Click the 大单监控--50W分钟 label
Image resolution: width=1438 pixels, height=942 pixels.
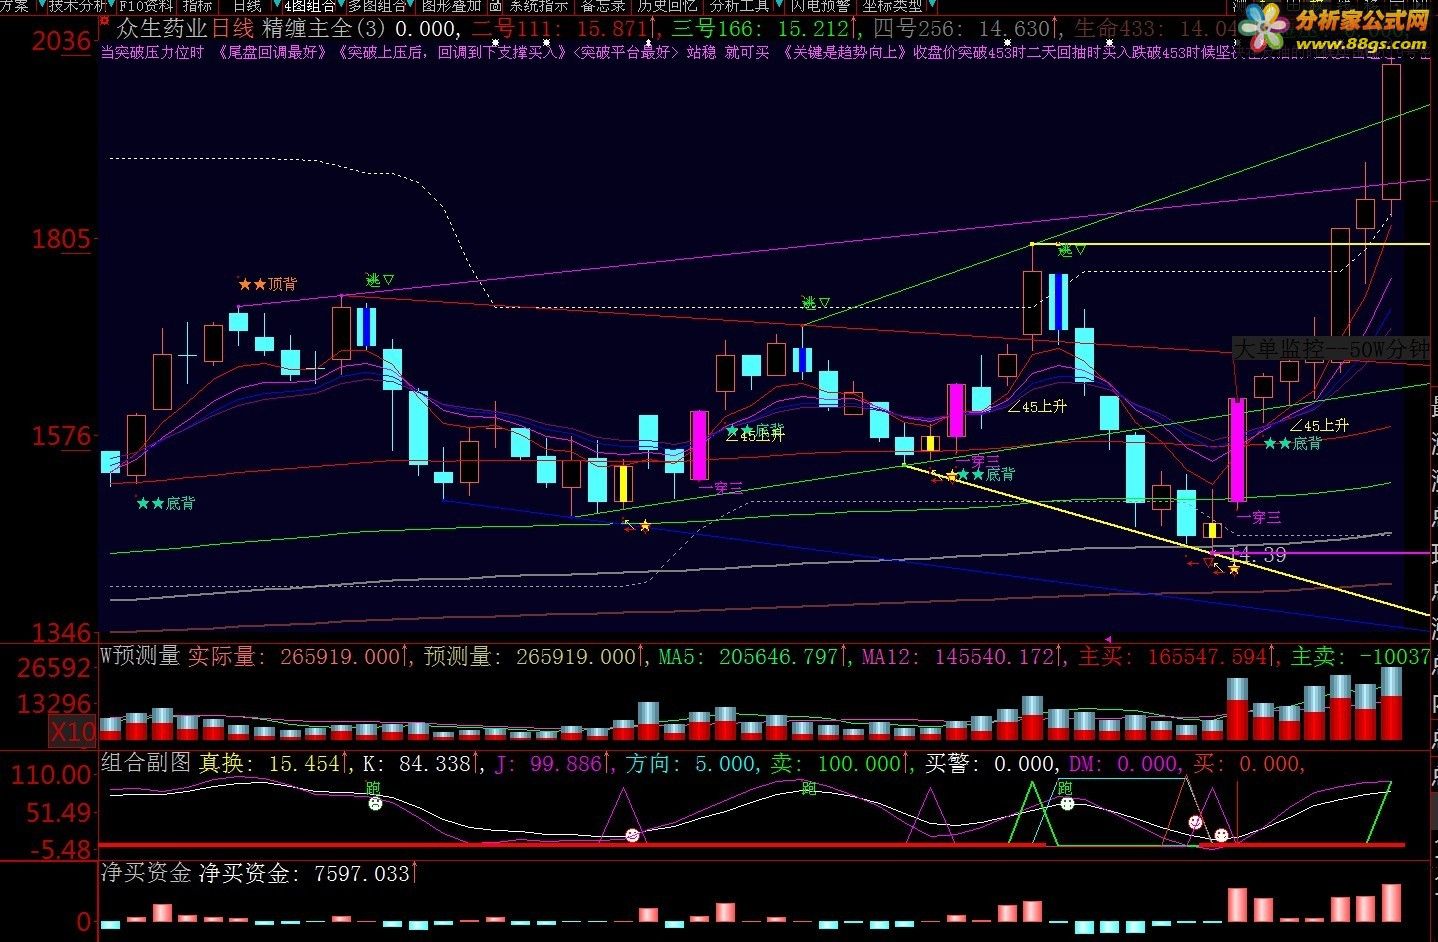1331,348
